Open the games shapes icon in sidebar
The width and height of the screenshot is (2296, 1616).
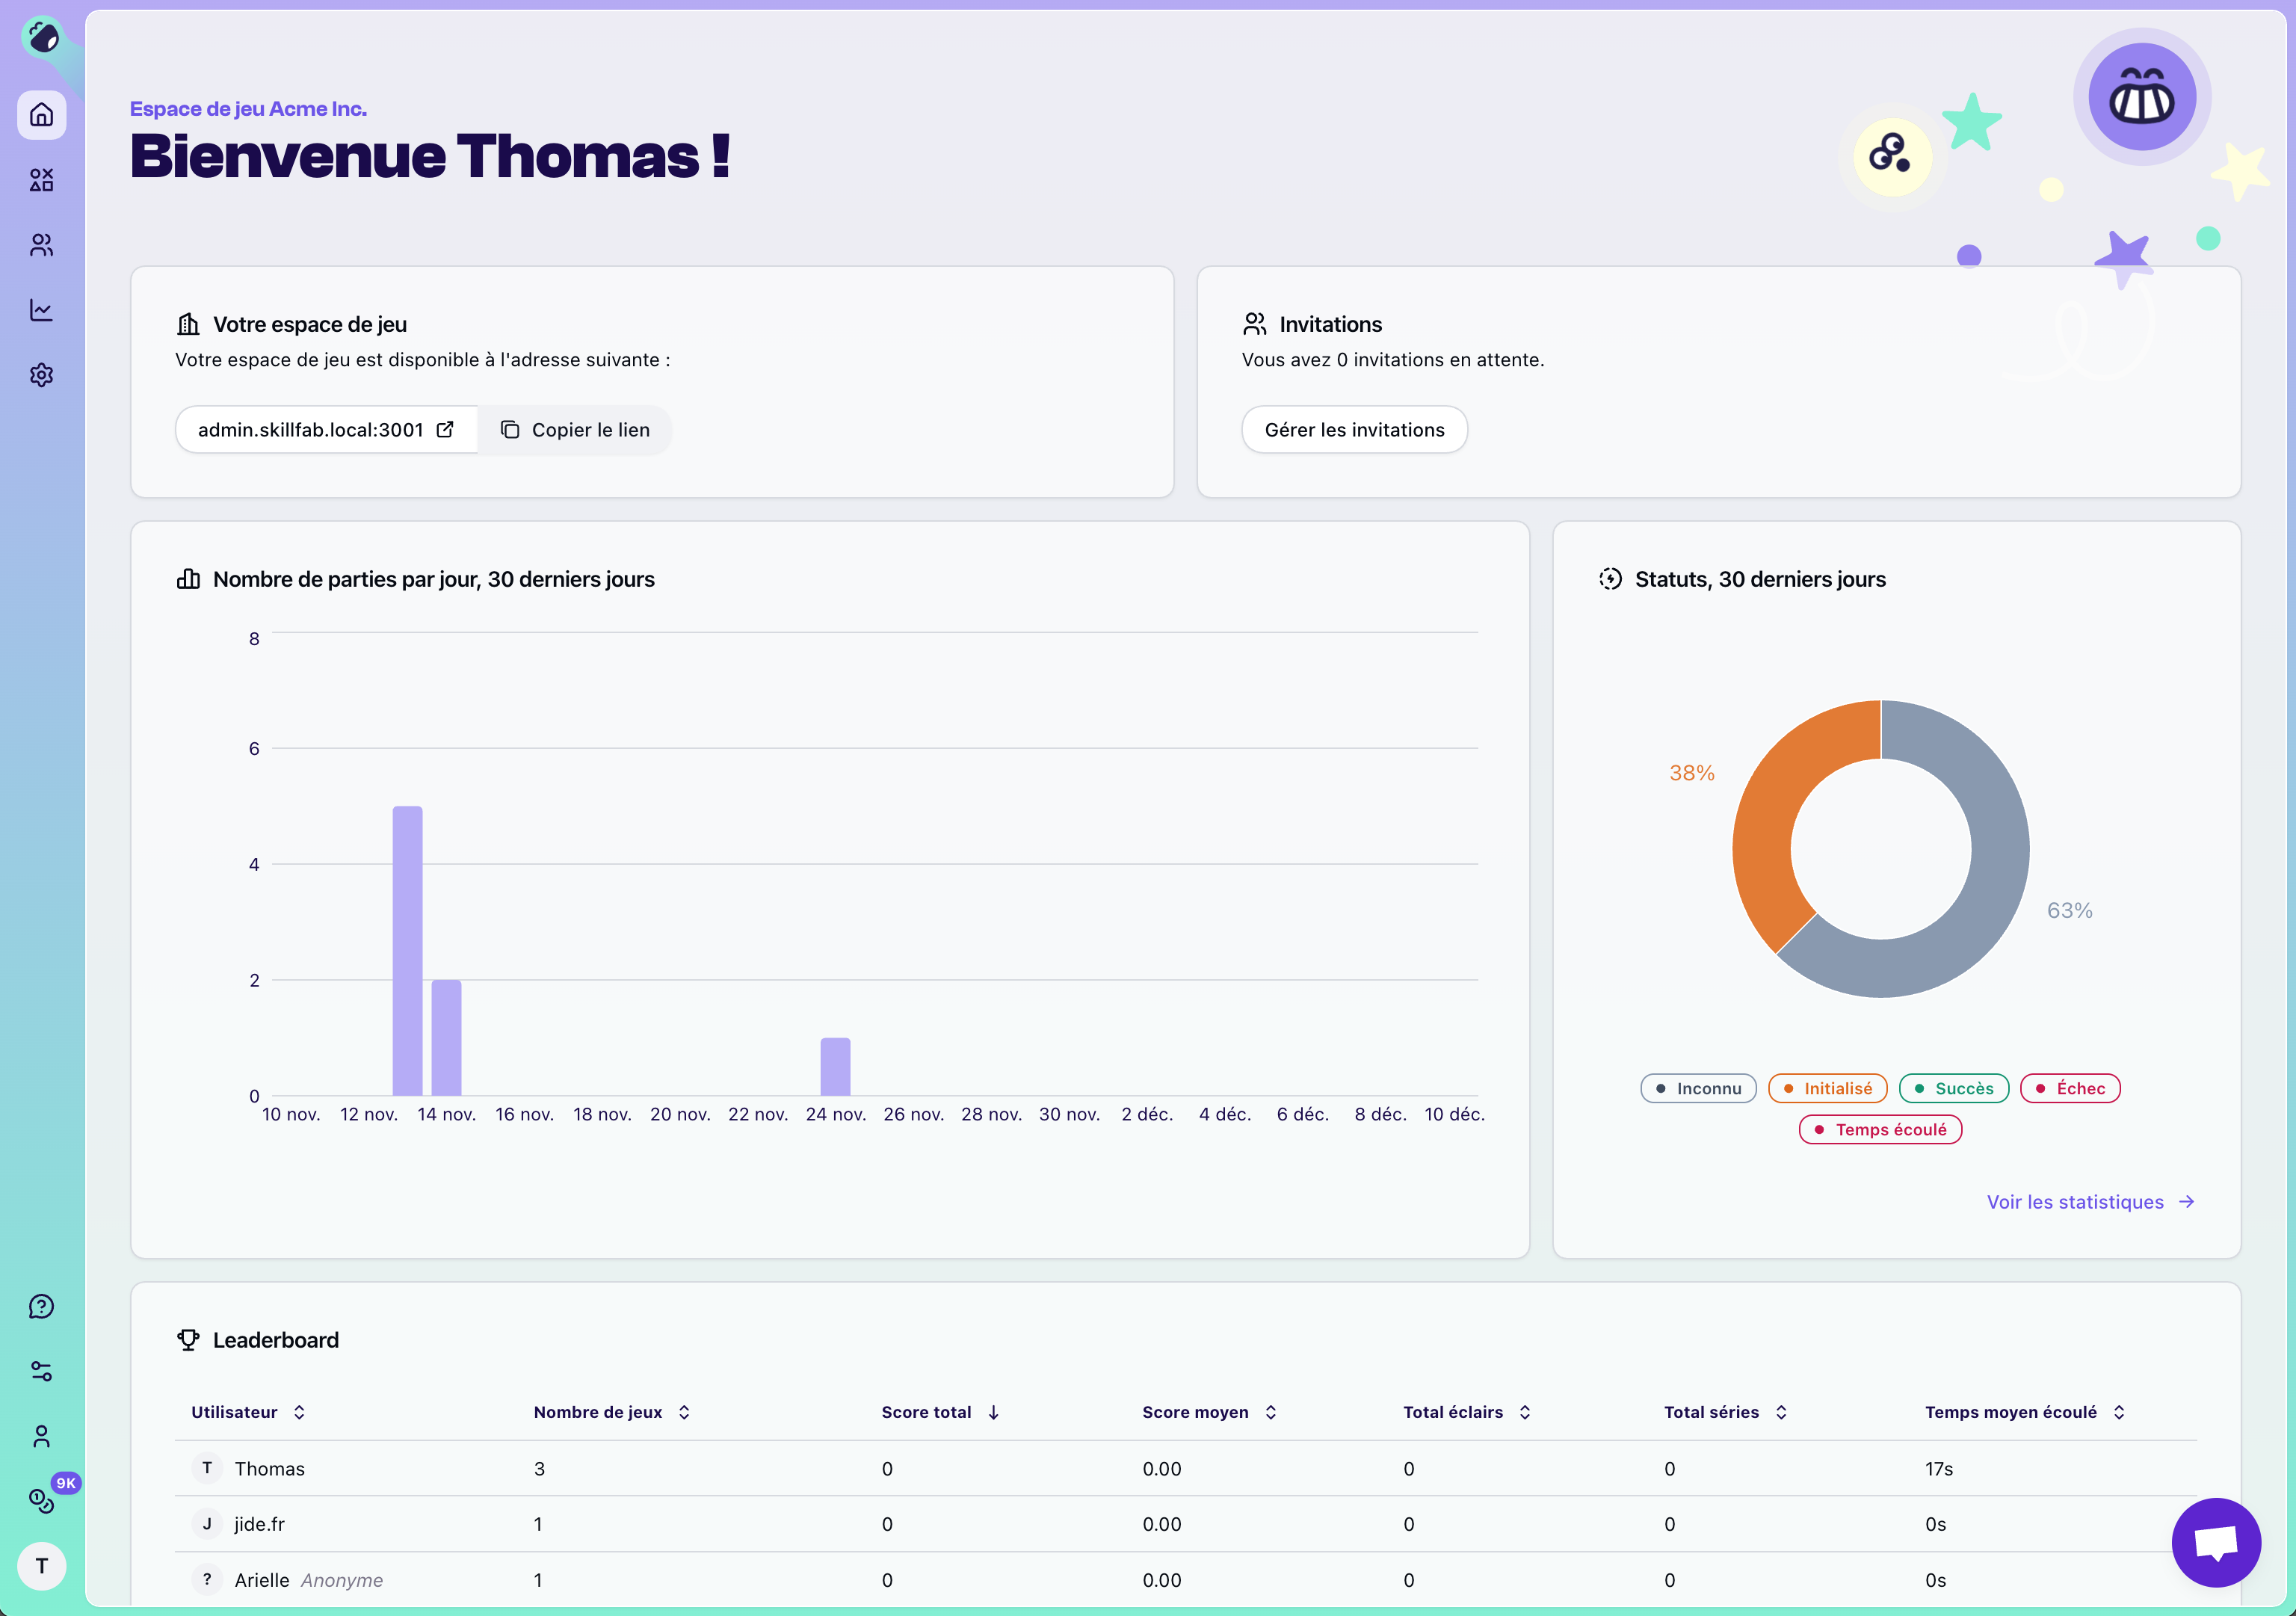point(41,180)
